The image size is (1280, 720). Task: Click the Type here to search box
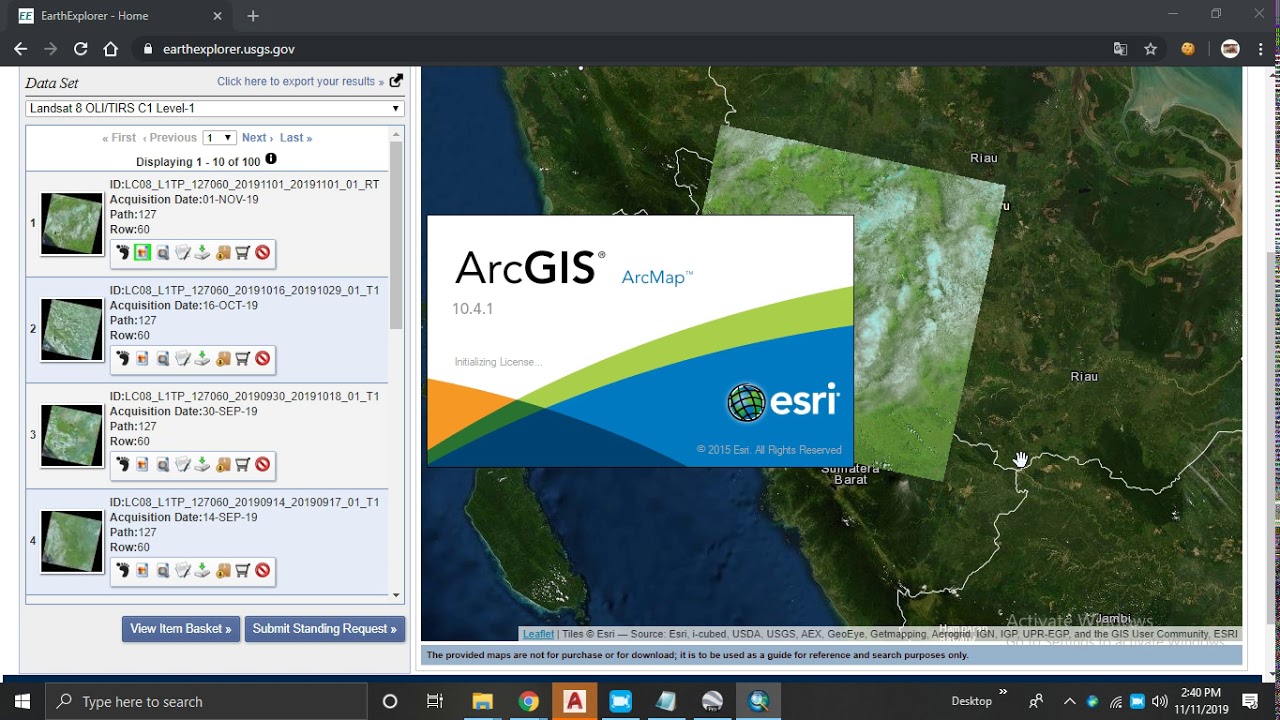pyautogui.click(x=207, y=701)
